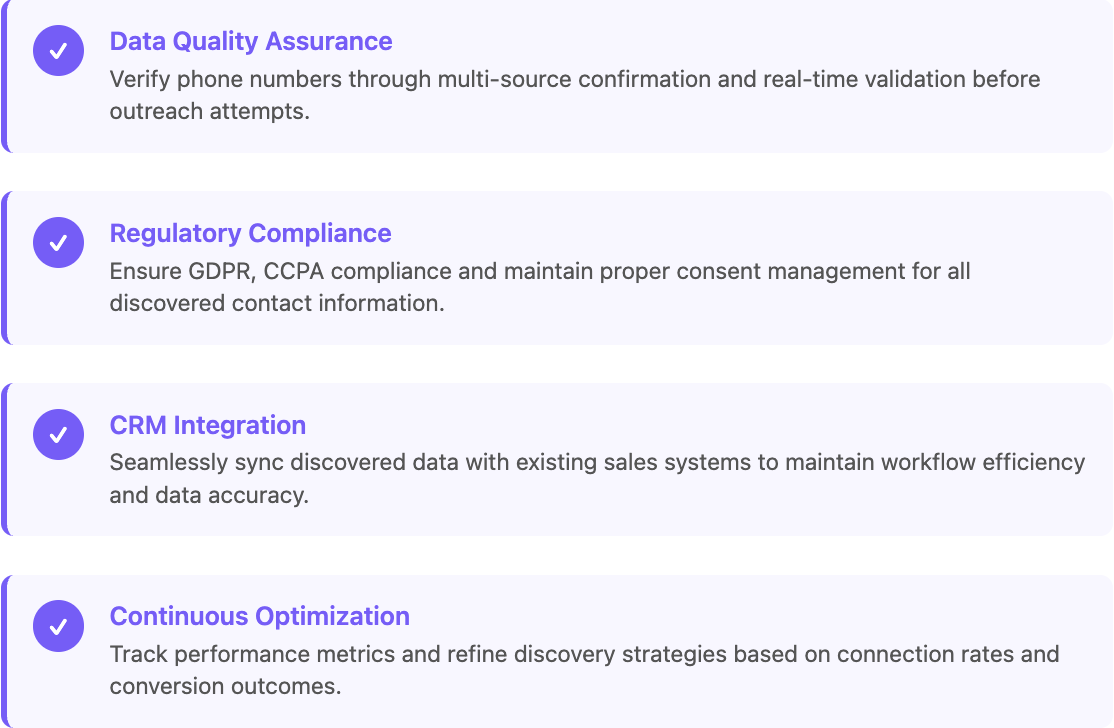This screenshot has height=728, width=1114.
Task: Click the checkmark icon beside Data Quality Assurance
Action: point(58,50)
